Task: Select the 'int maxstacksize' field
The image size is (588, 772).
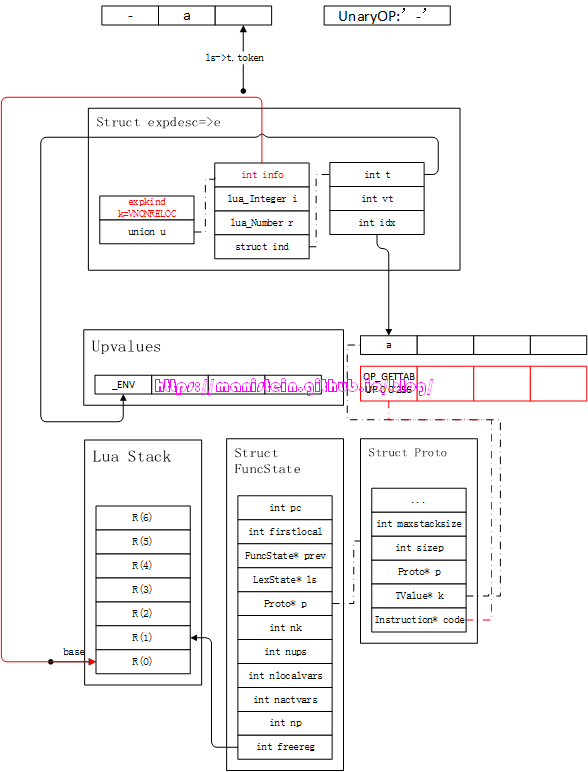Action: click(x=419, y=524)
